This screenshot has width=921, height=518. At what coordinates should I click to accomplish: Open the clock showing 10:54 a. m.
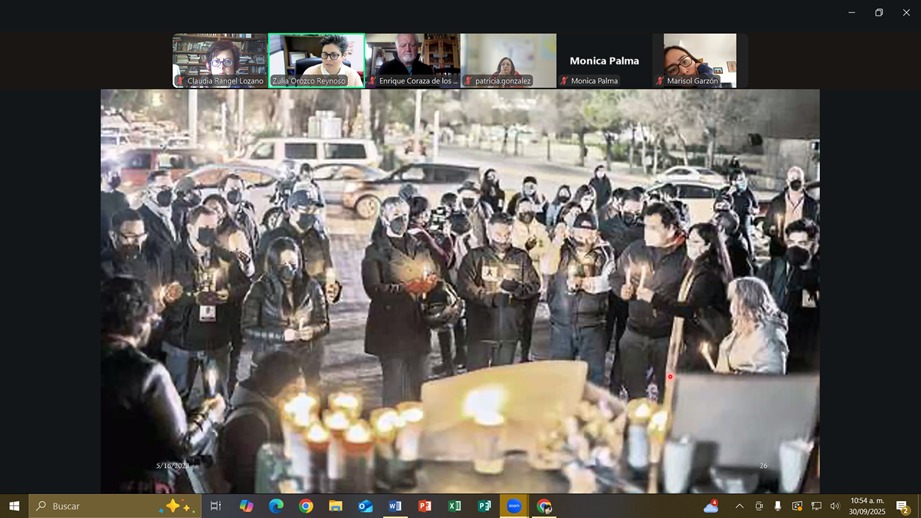[x=867, y=506]
